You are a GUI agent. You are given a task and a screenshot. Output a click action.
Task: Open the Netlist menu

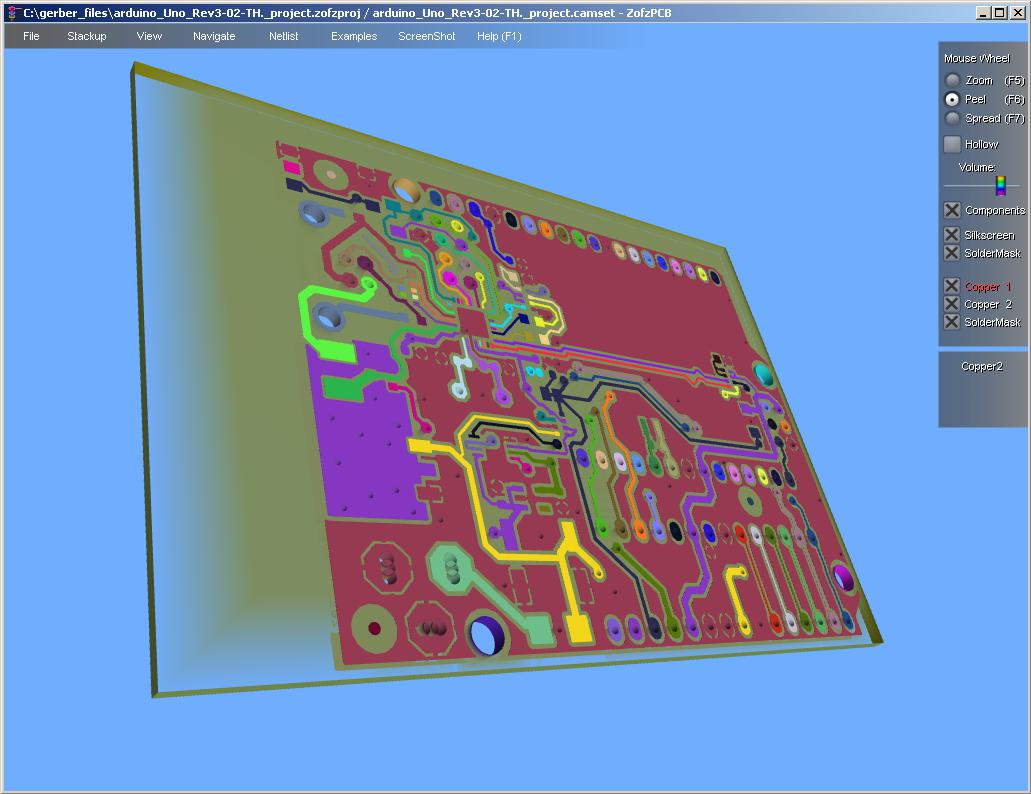point(283,36)
